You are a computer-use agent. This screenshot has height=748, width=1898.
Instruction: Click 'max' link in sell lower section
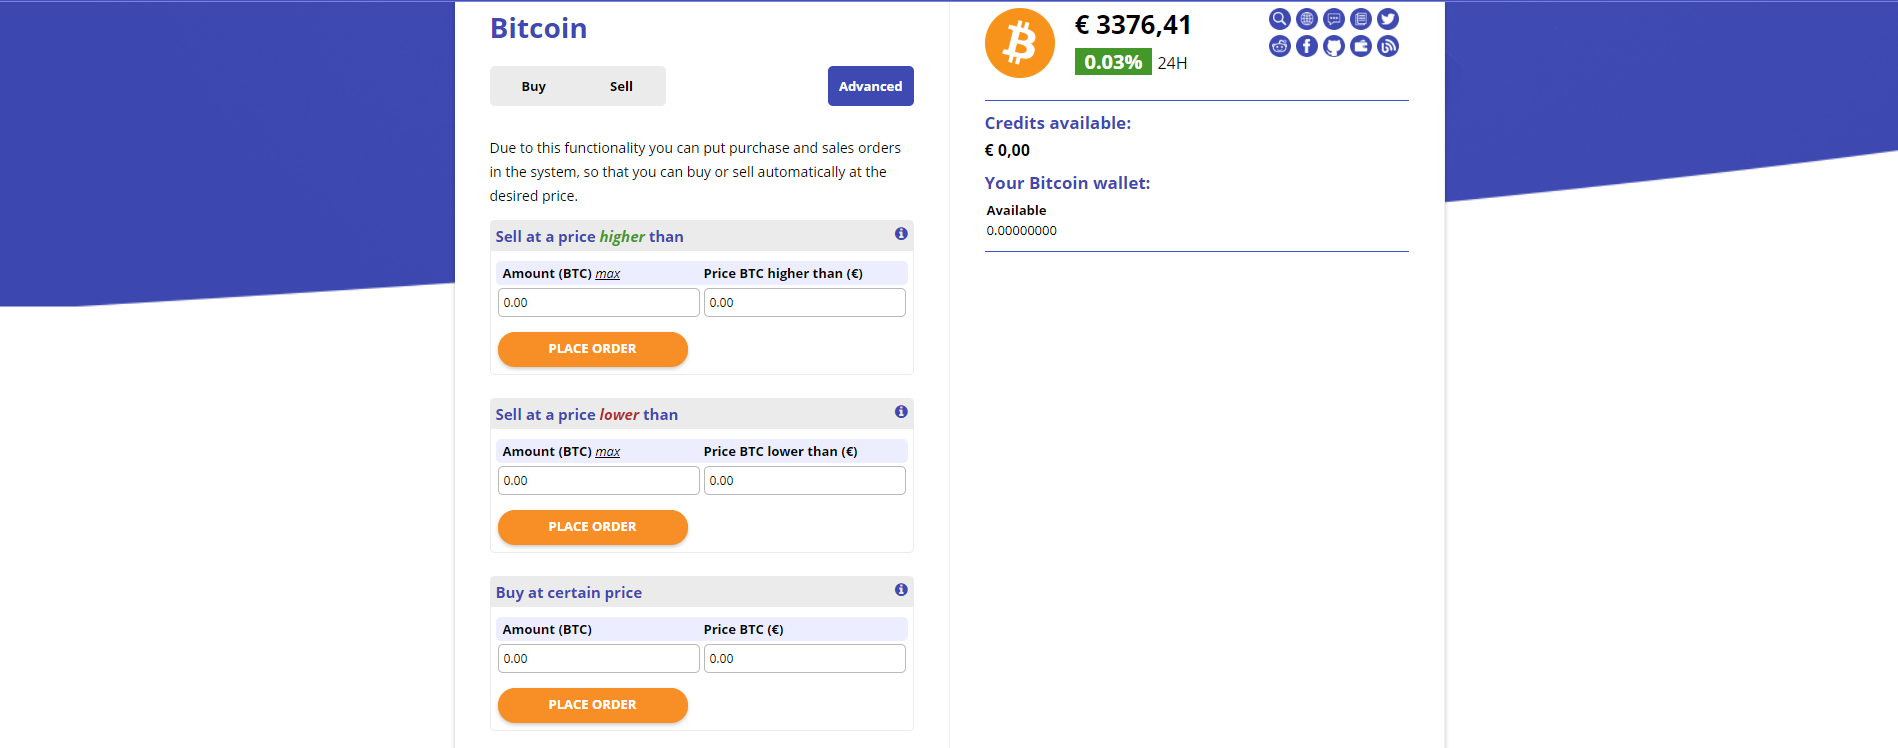[x=607, y=452]
